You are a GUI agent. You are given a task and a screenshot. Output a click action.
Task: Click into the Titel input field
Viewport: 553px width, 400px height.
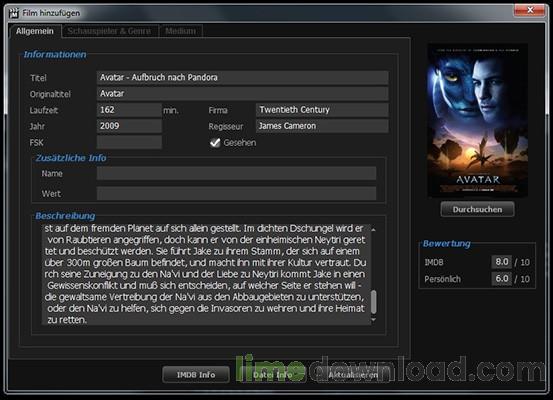(x=243, y=77)
